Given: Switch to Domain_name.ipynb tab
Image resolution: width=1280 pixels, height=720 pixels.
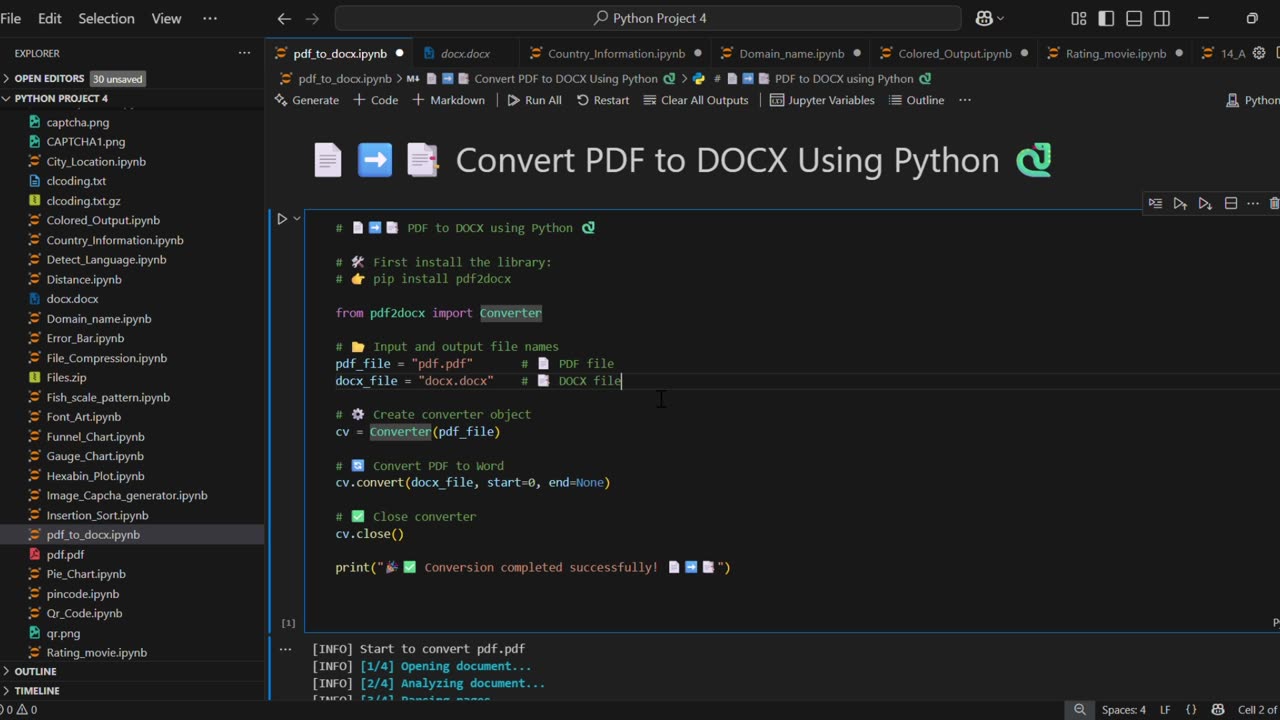Looking at the screenshot, I should 791,53.
